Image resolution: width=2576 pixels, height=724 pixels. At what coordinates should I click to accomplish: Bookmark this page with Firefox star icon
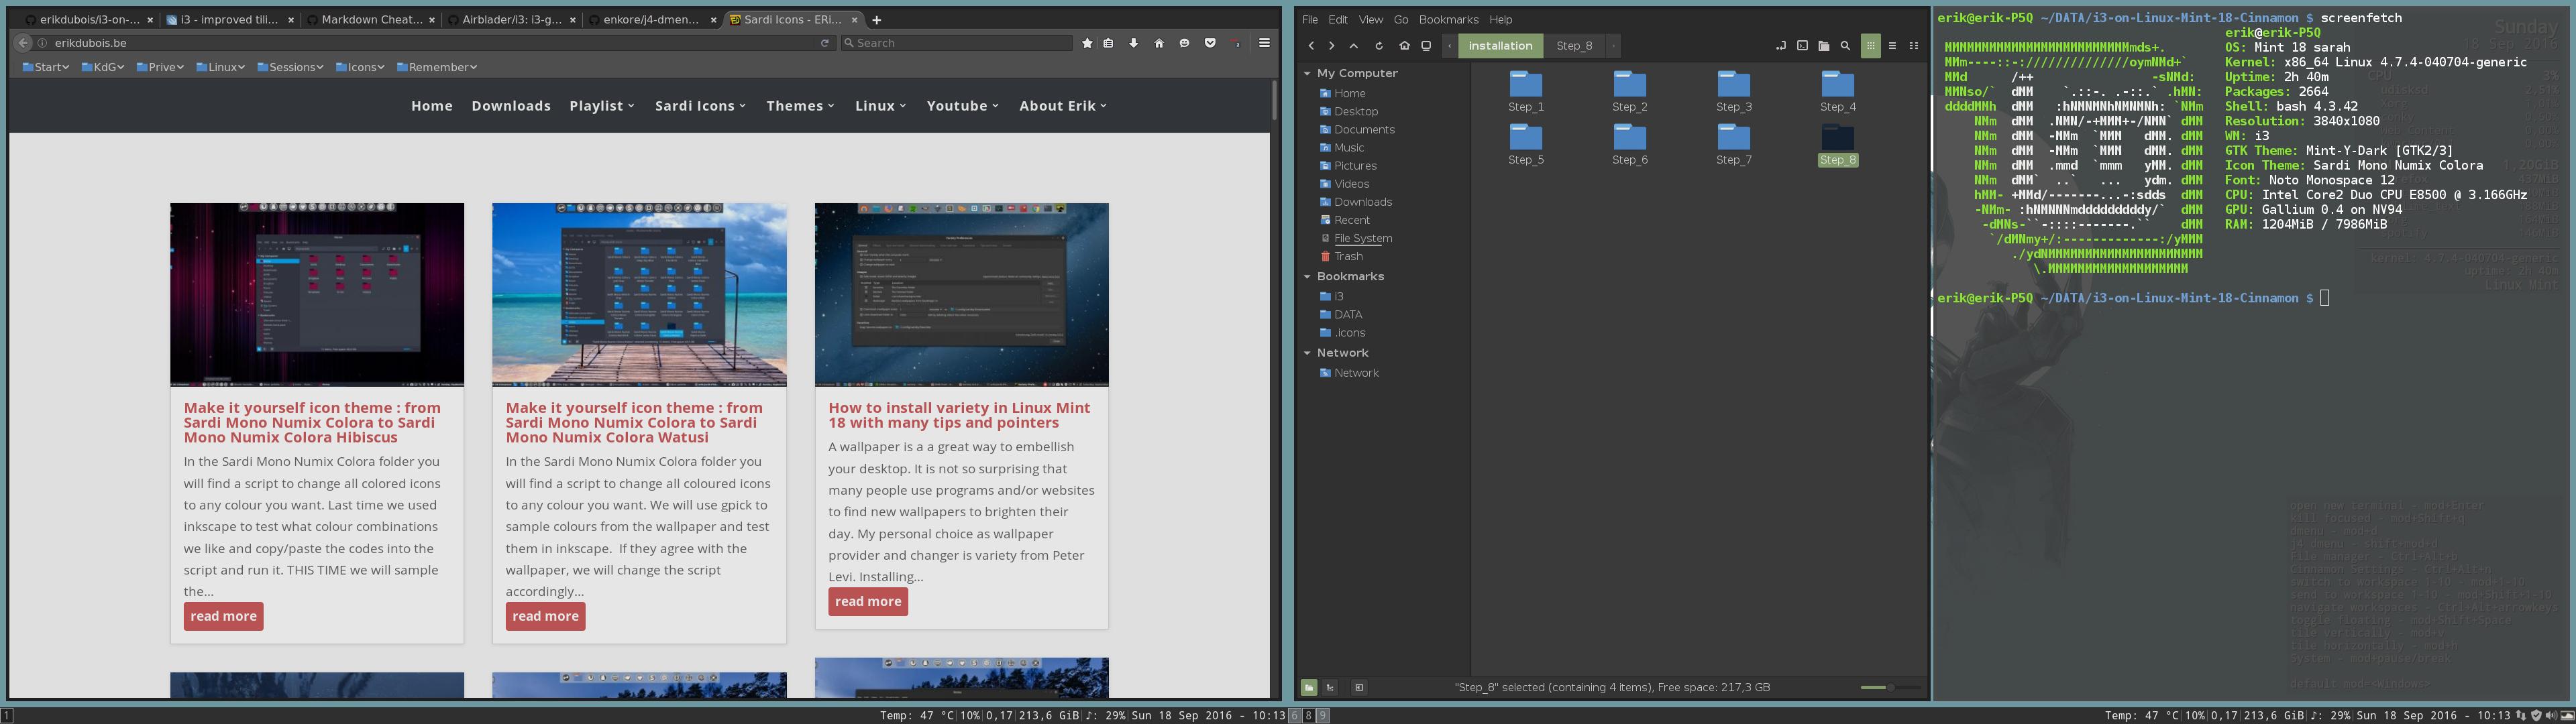[1087, 43]
